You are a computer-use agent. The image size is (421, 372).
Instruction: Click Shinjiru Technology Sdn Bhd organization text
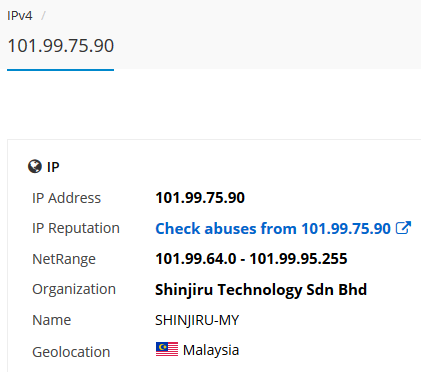(x=261, y=290)
